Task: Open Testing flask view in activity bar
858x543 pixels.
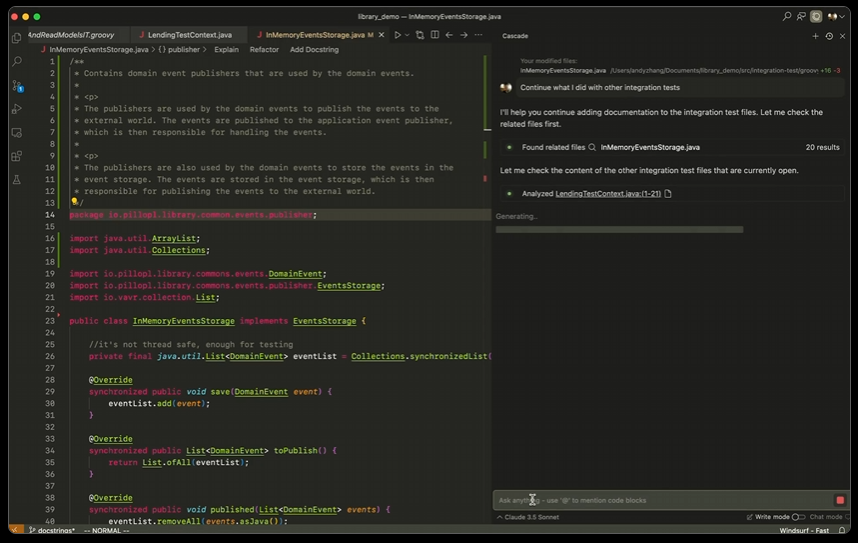Action: point(17,180)
